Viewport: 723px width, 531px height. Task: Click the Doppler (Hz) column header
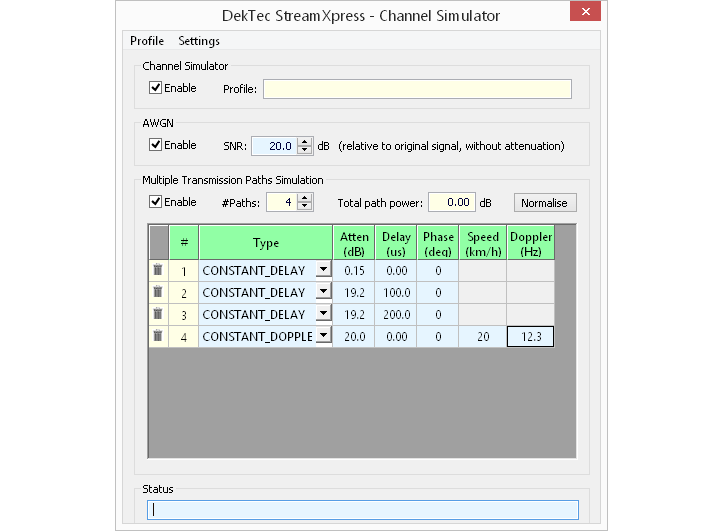(x=531, y=242)
